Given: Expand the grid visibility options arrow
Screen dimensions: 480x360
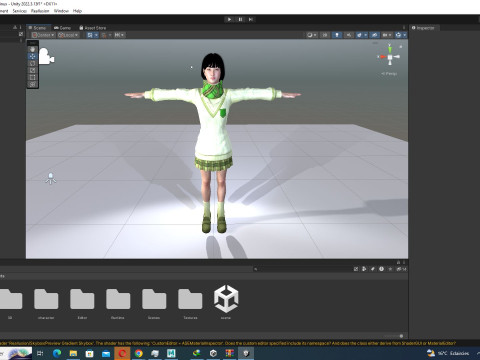Looking at the screenshot, I should [96, 35].
